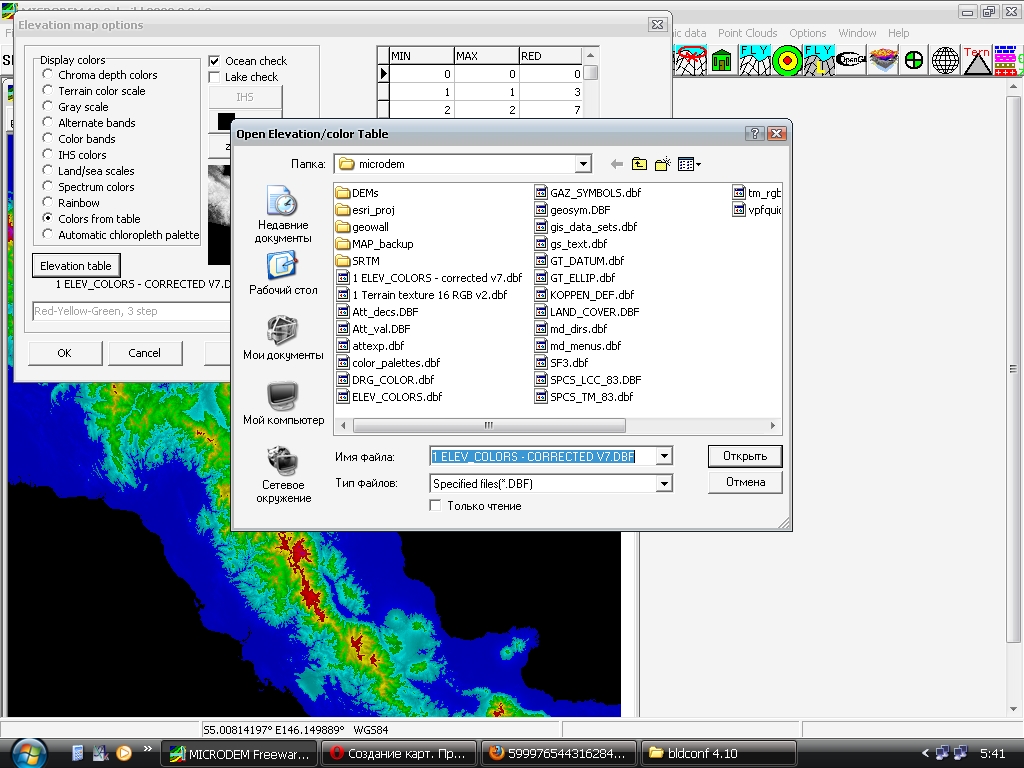Click the Открыть button
Screen dimensions: 1024x768
[x=744, y=456]
